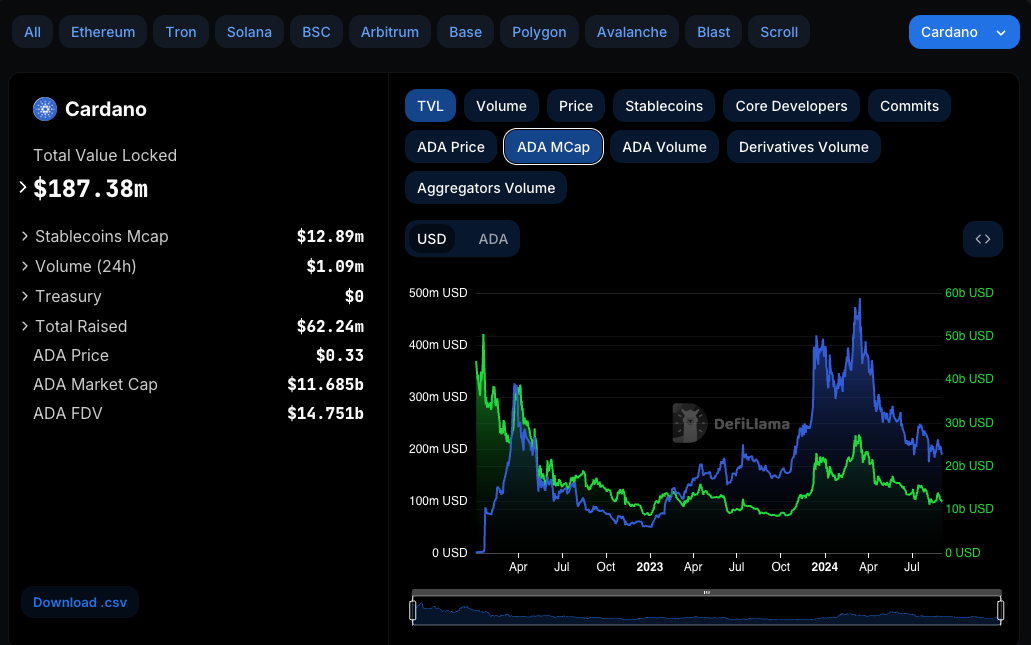The width and height of the screenshot is (1031, 645).
Task: Show the Derivatives Volume series
Action: pos(803,147)
